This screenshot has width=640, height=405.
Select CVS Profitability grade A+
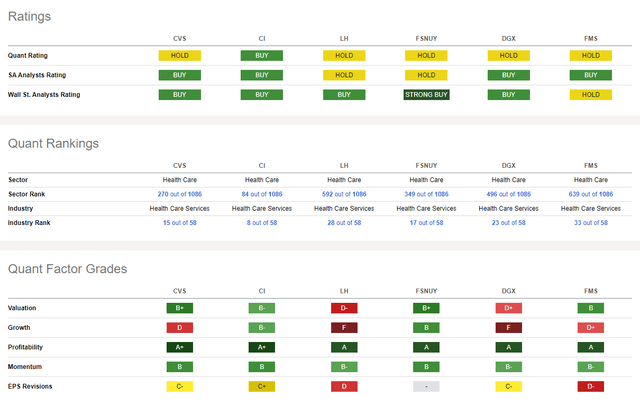pyautogui.click(x=180, y=347)
